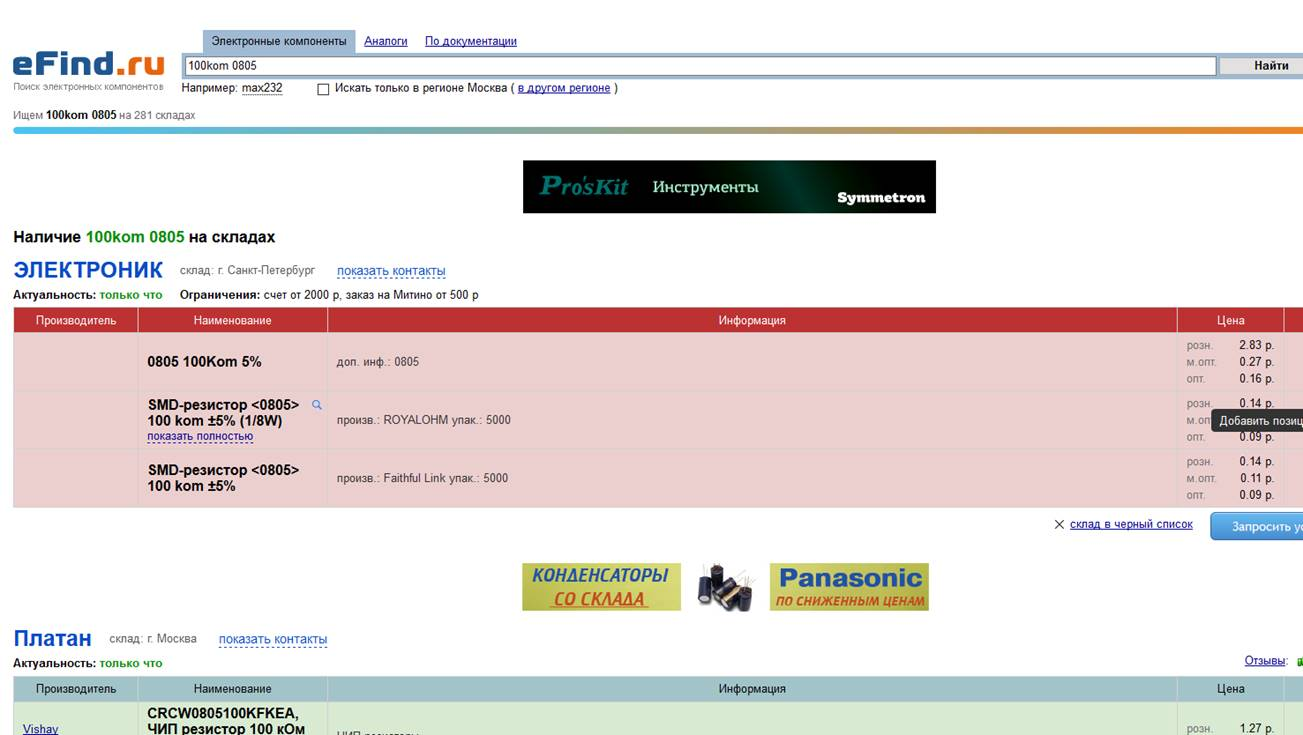
Task: Show contacts for the ЭЛЕКТРОНИК supplier
Action: (x=391, y=271)
